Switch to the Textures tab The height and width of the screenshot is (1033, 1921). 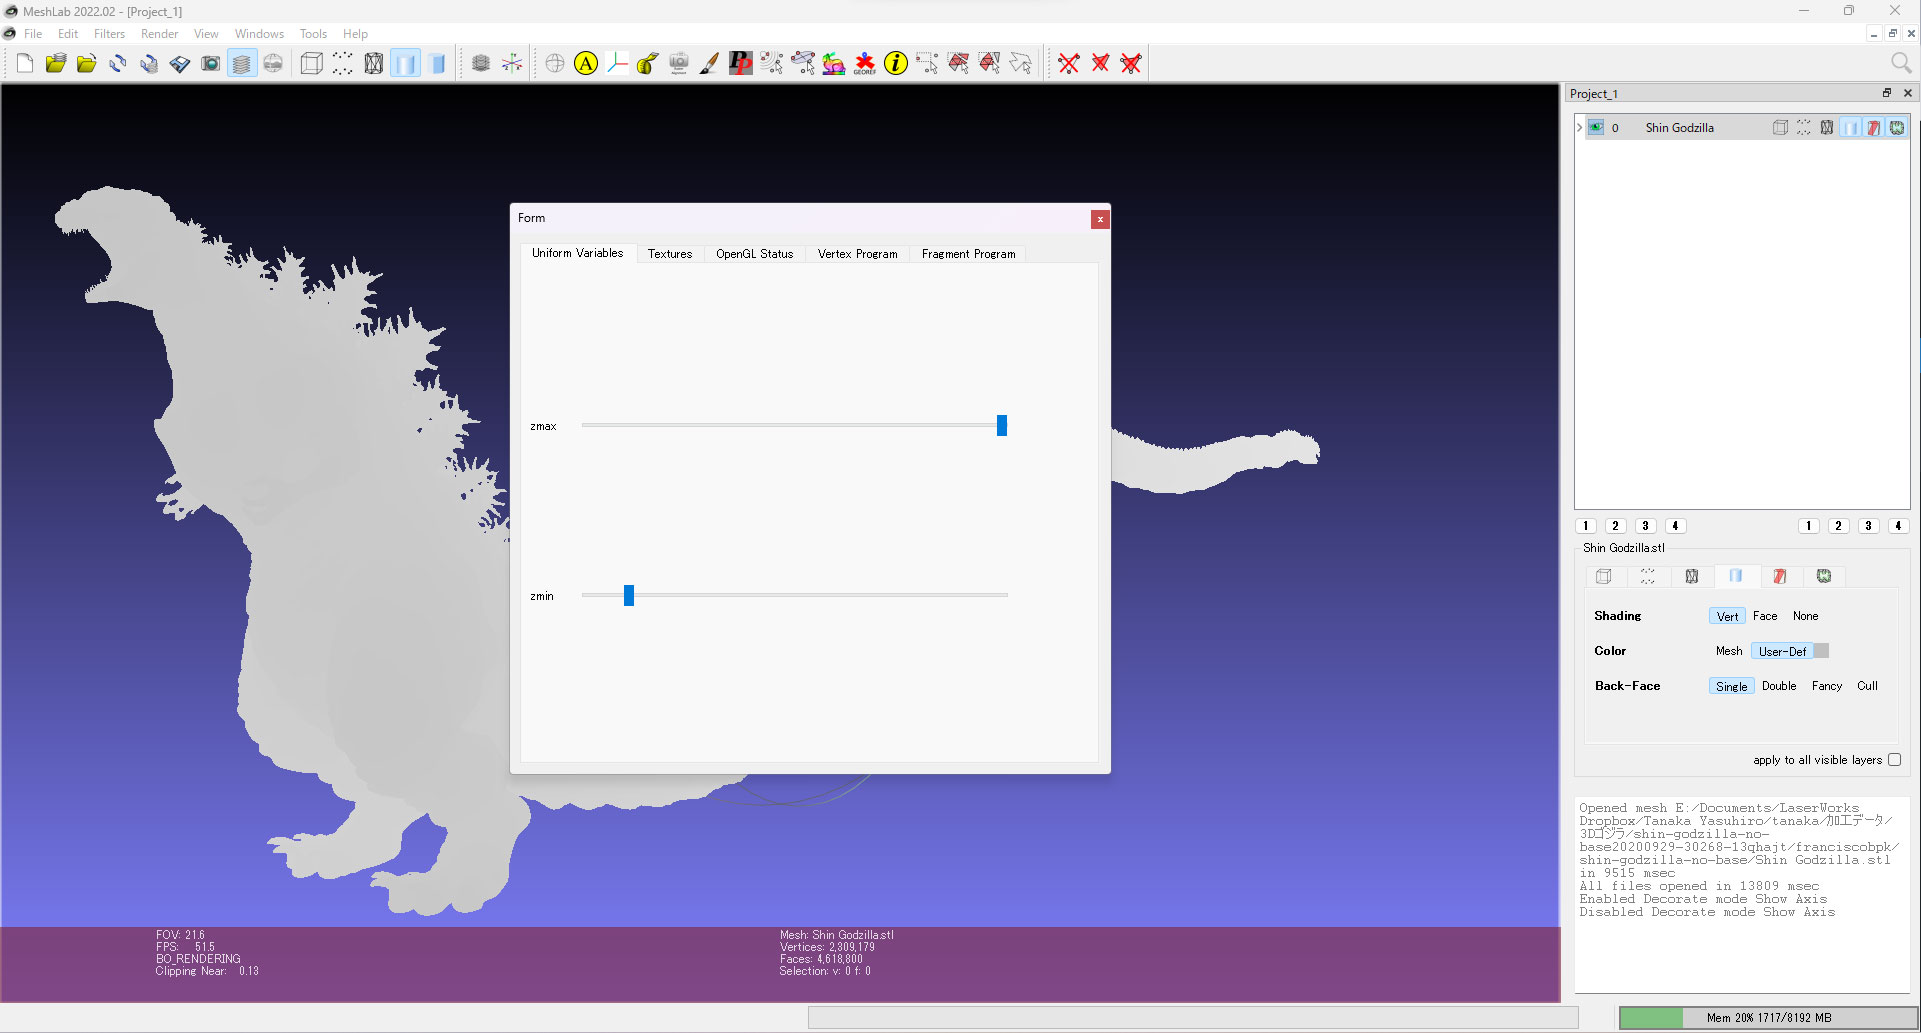coord(670,254)
